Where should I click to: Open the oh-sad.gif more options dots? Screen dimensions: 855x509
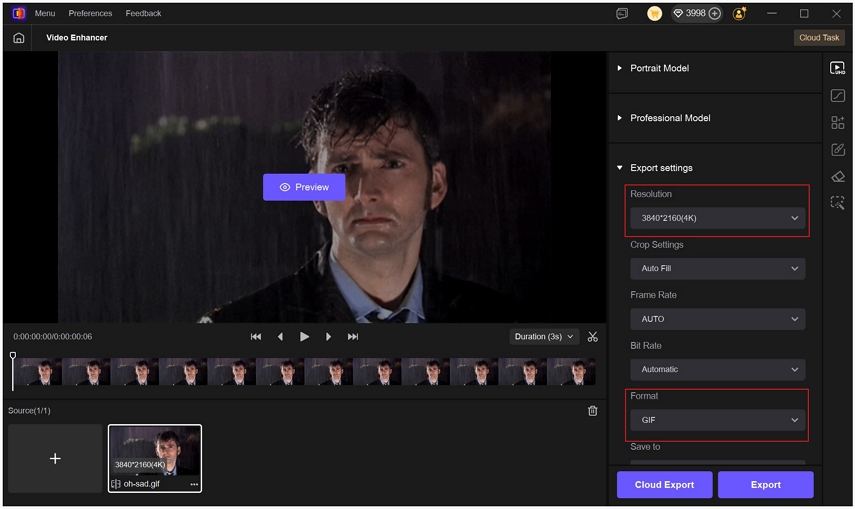click(x=194, y=484)
